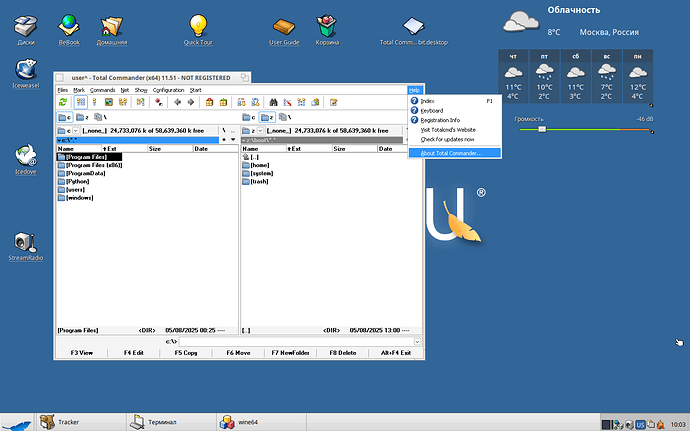Click the Quick Tour lightbulb desktop icon
This screenshot has height=431, width=690.
(x=198, y=29)
